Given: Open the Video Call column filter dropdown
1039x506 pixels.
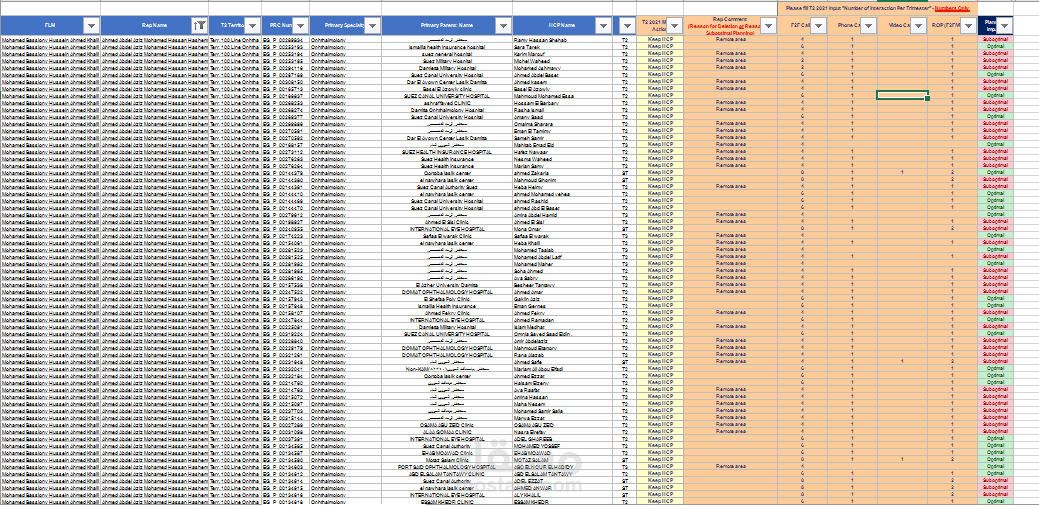Looking at the screenshot, I should (918, 26).
